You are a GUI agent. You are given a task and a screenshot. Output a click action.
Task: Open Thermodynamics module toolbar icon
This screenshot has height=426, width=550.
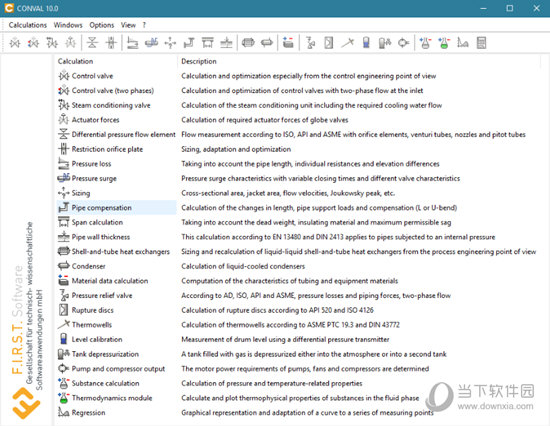pyautogui.click(x=444, y=43)
